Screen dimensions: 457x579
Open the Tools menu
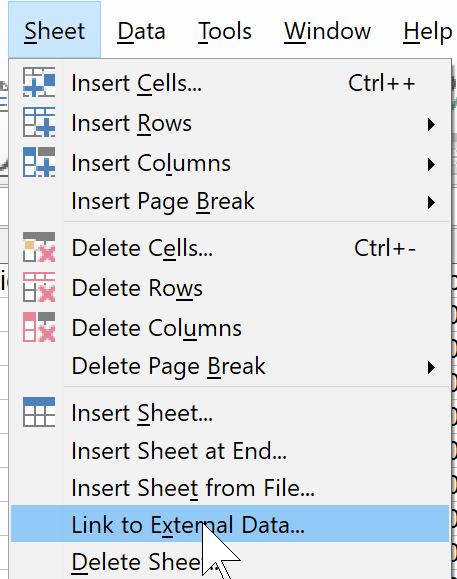click(224, 31)
